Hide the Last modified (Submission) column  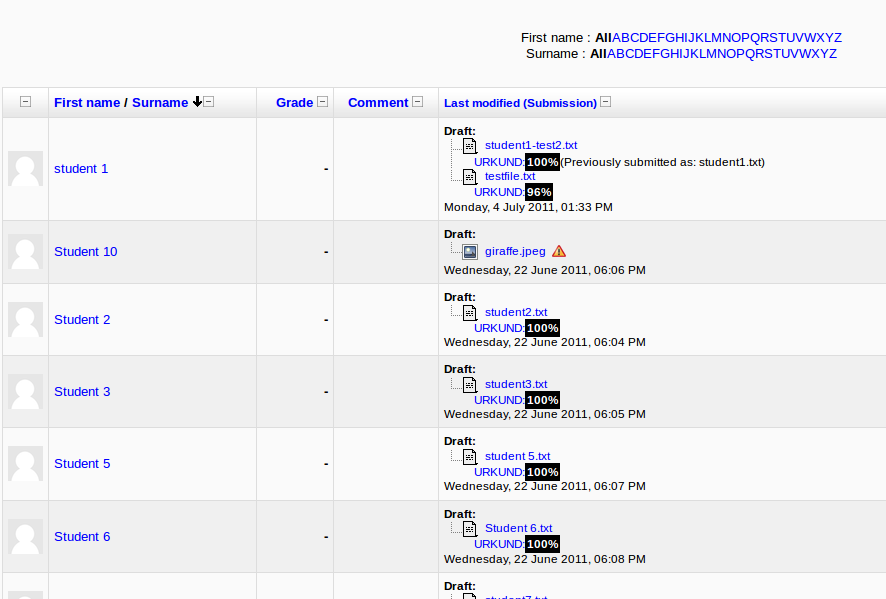point(606,102)
